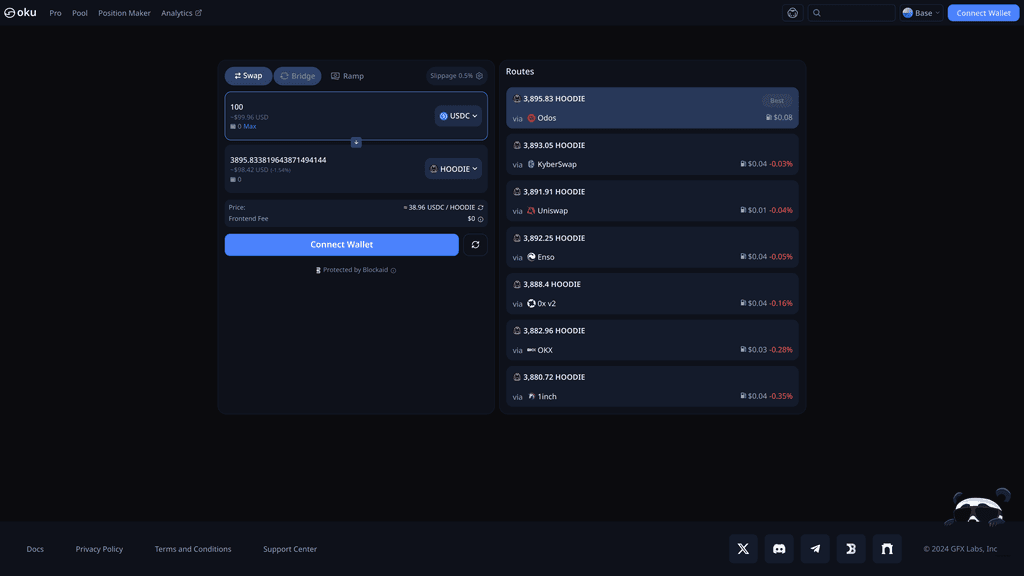Go to Position Maker
This screenshot has height=576, width=1024.
[x=124, y=13]
